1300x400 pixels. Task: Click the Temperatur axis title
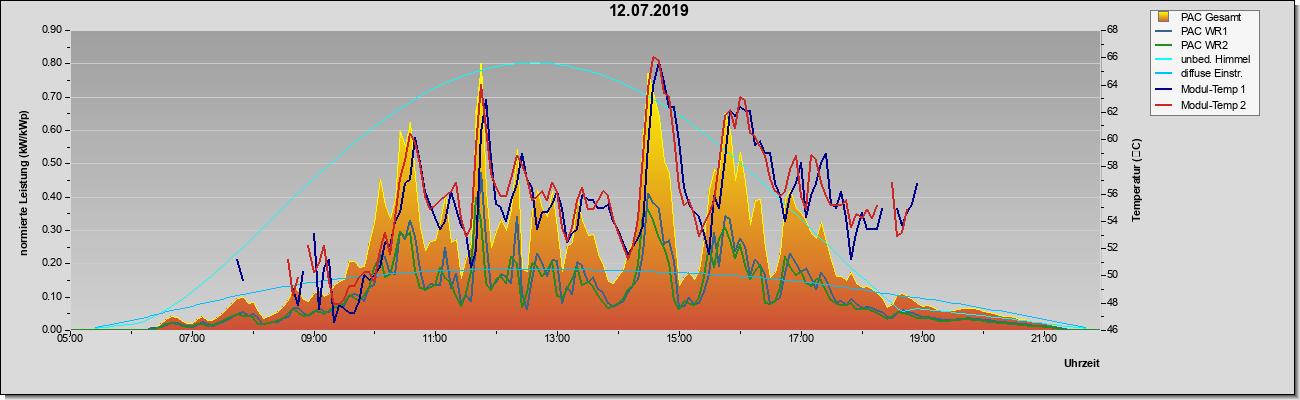[1136, 179]
